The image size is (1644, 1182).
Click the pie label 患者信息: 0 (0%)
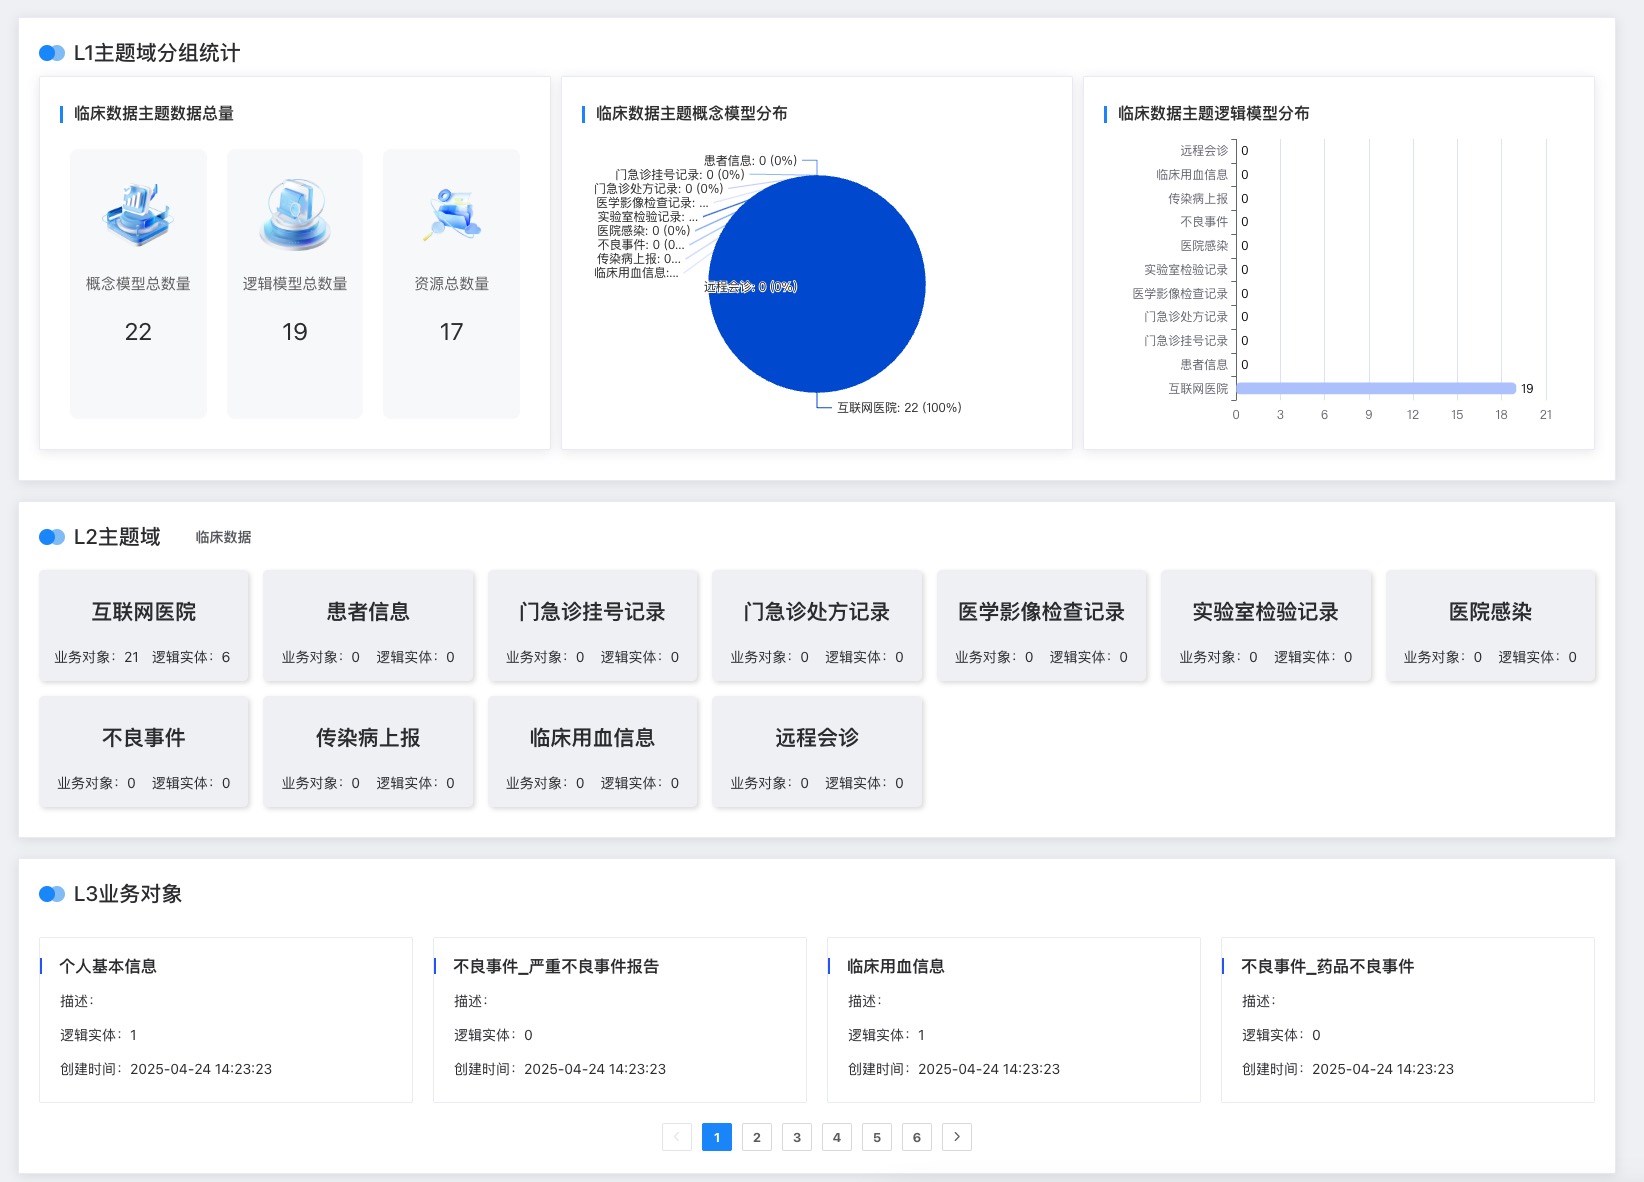coord(750,161)
